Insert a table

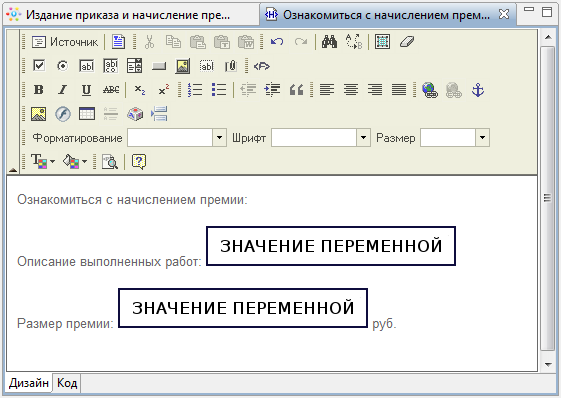(87, 114)
